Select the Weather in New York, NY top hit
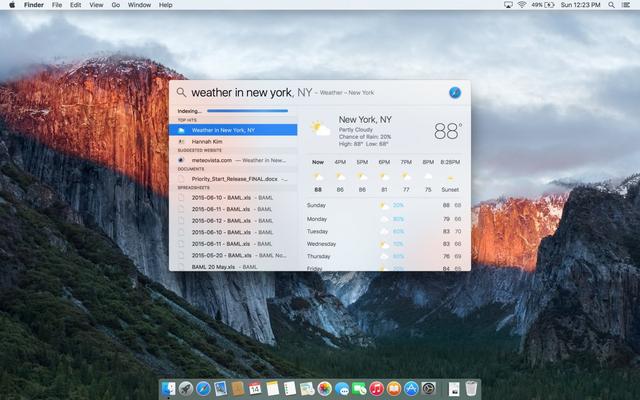The width and height of the screenshot is (640, 400). 233,130
